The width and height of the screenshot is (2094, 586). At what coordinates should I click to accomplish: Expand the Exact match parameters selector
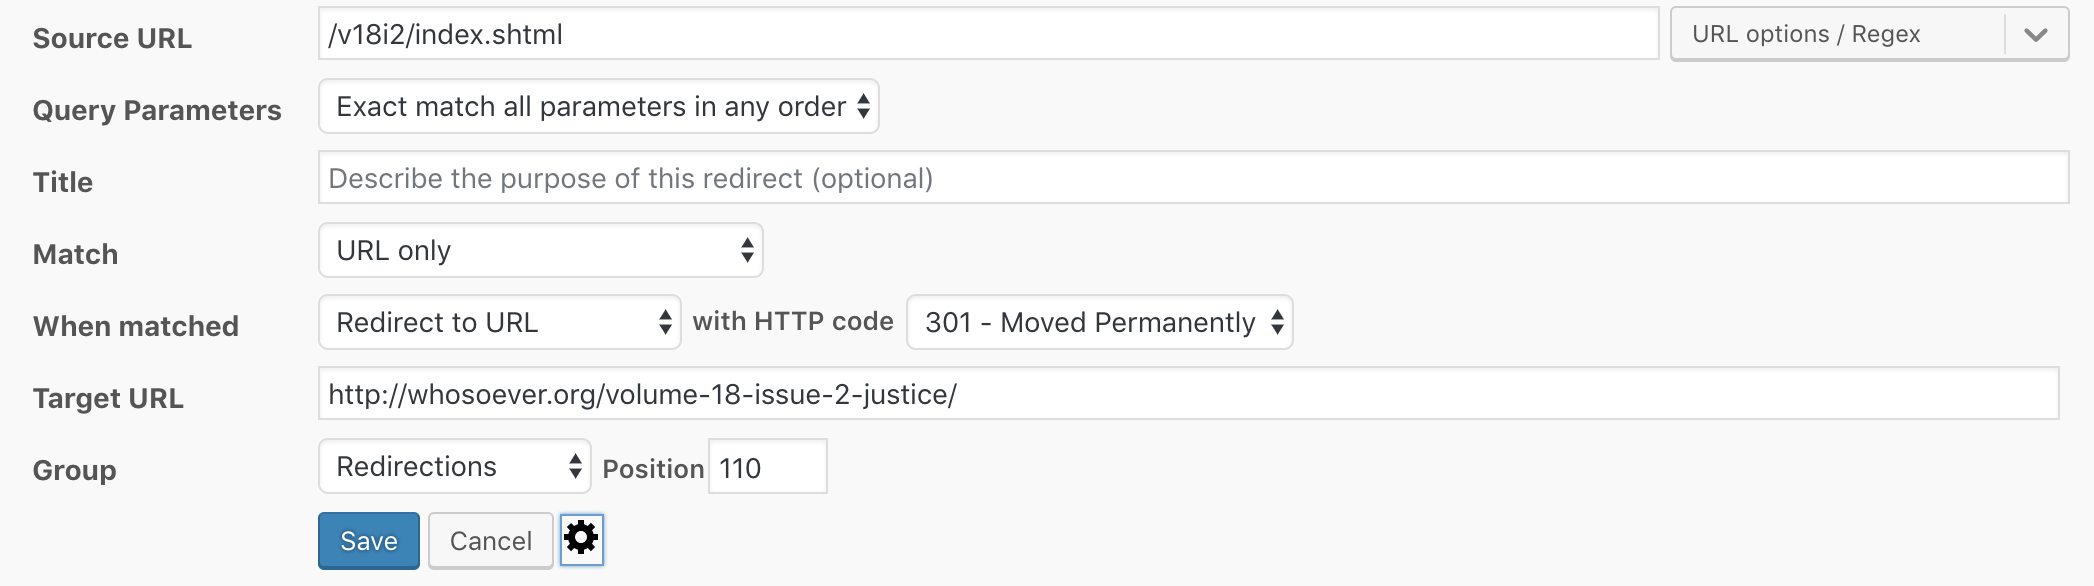click(860, 106)
